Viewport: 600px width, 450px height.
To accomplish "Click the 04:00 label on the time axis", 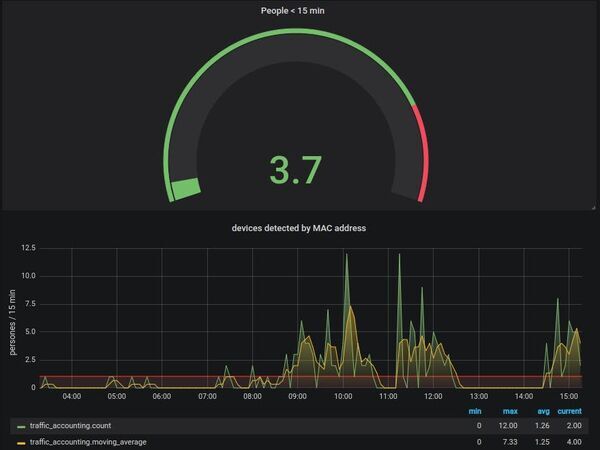I will pyautogui.click(x=71, y=397).
